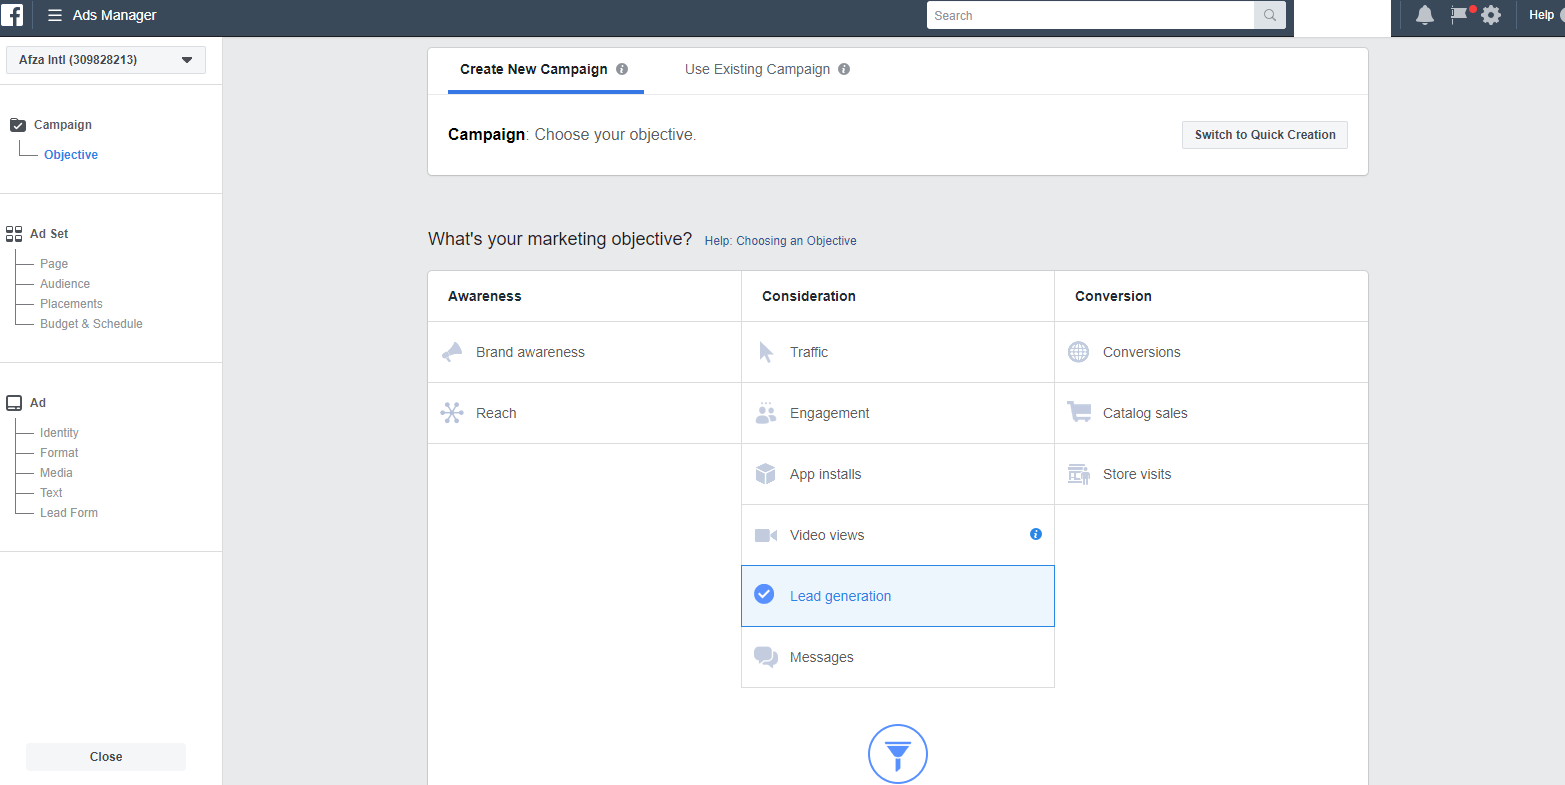Open the notifications bell
Viewport: 1565px width, 785px height.
pos(1425,15)
